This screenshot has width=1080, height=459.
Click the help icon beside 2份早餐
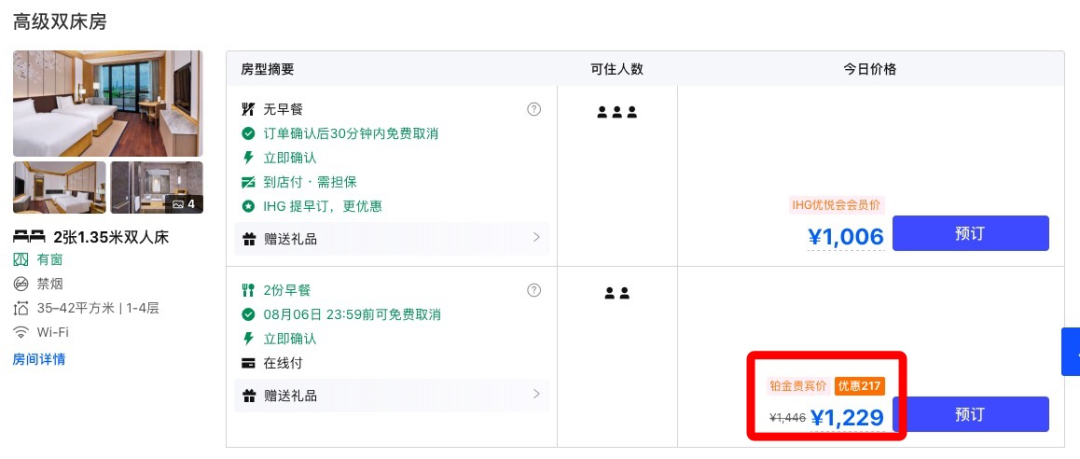point(534,291)
